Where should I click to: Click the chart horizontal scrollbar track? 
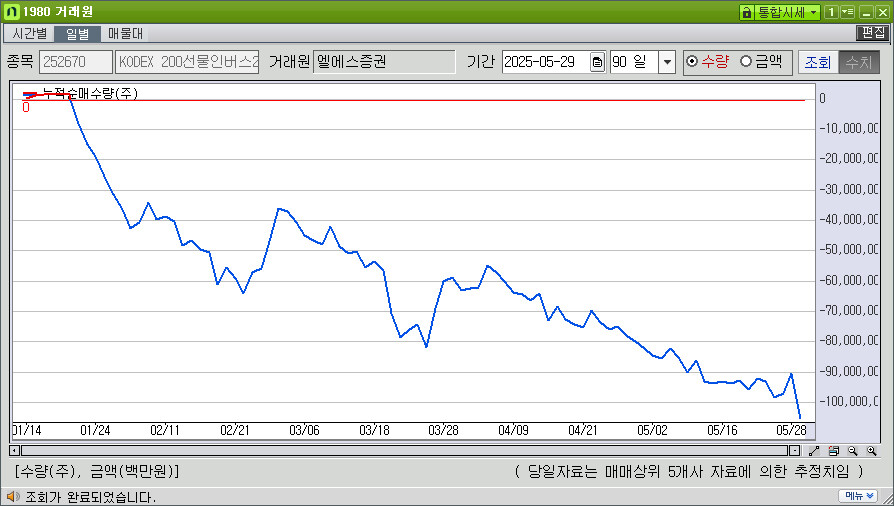[405, 451]
